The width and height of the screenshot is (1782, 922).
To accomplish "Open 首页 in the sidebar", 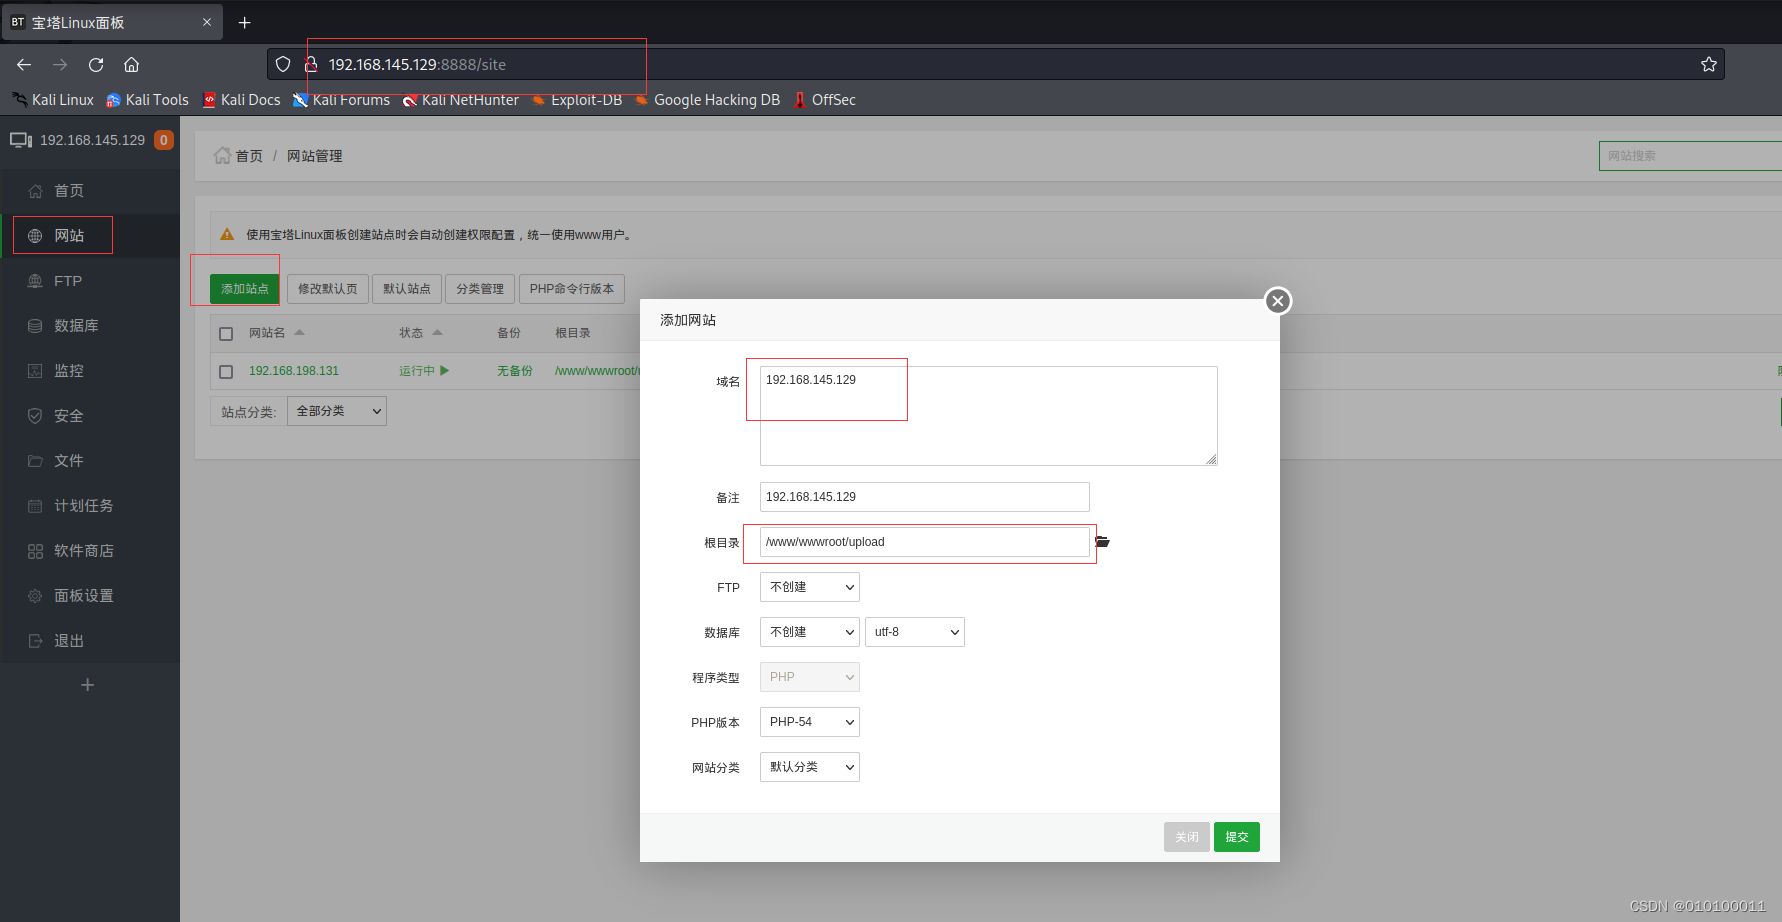I will click(x=90, y=191).
